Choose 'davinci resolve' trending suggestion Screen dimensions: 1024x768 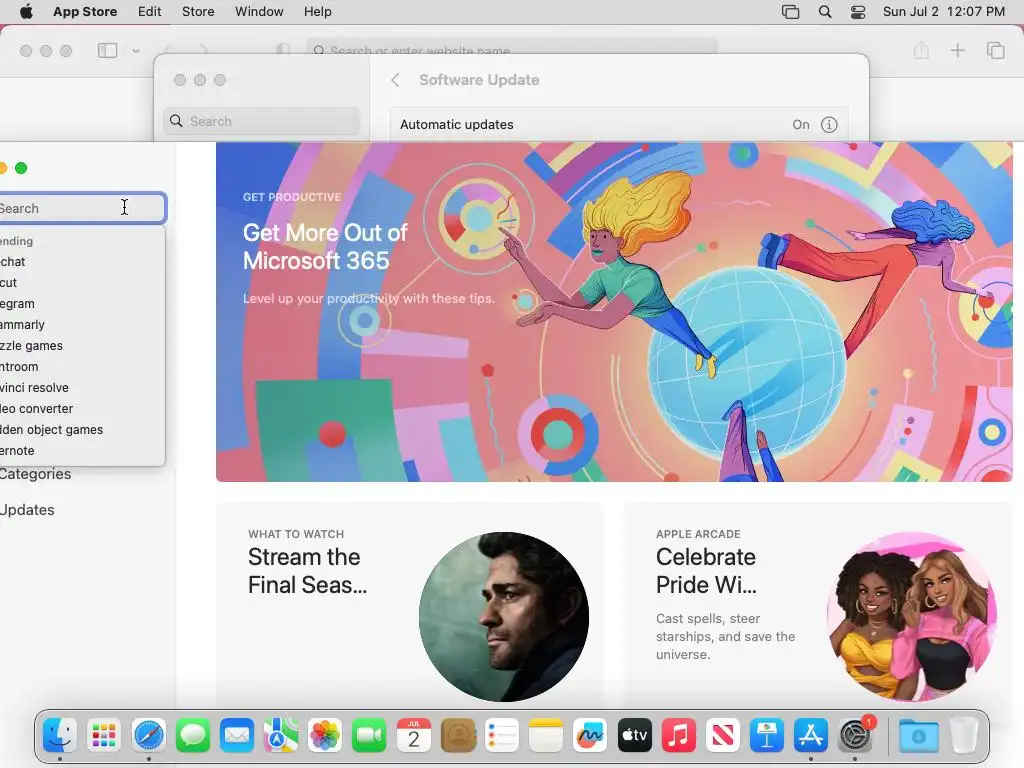82,388
